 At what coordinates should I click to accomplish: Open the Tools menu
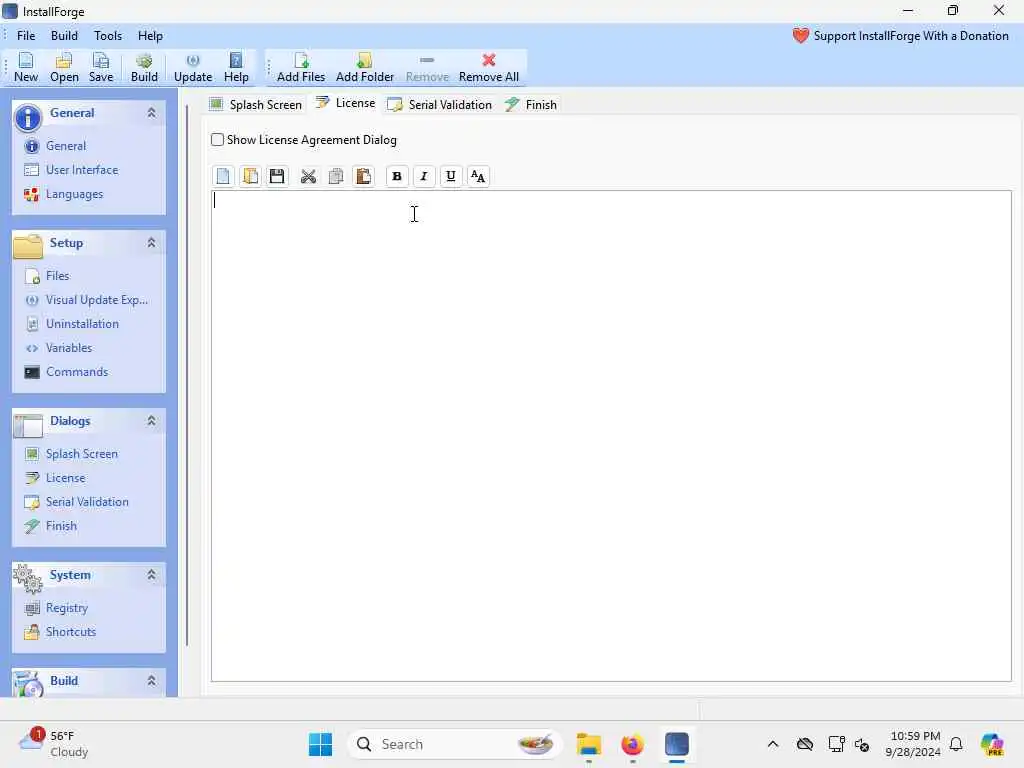pyautogui.click(x=108, y=36)
